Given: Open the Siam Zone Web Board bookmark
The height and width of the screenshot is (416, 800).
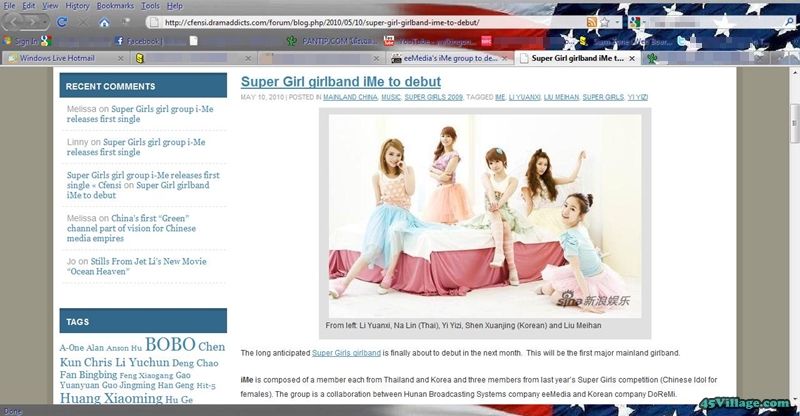Looking at the screenshot, I should [627, 41].
